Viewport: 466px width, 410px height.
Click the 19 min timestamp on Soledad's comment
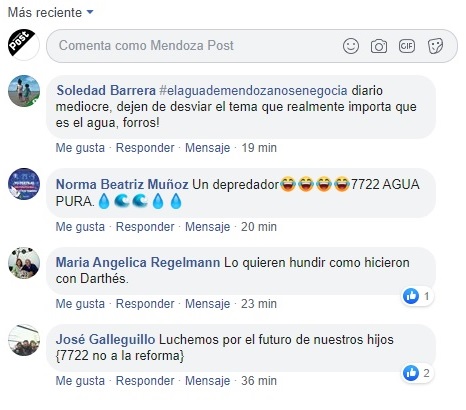click(x=259, y=148)
